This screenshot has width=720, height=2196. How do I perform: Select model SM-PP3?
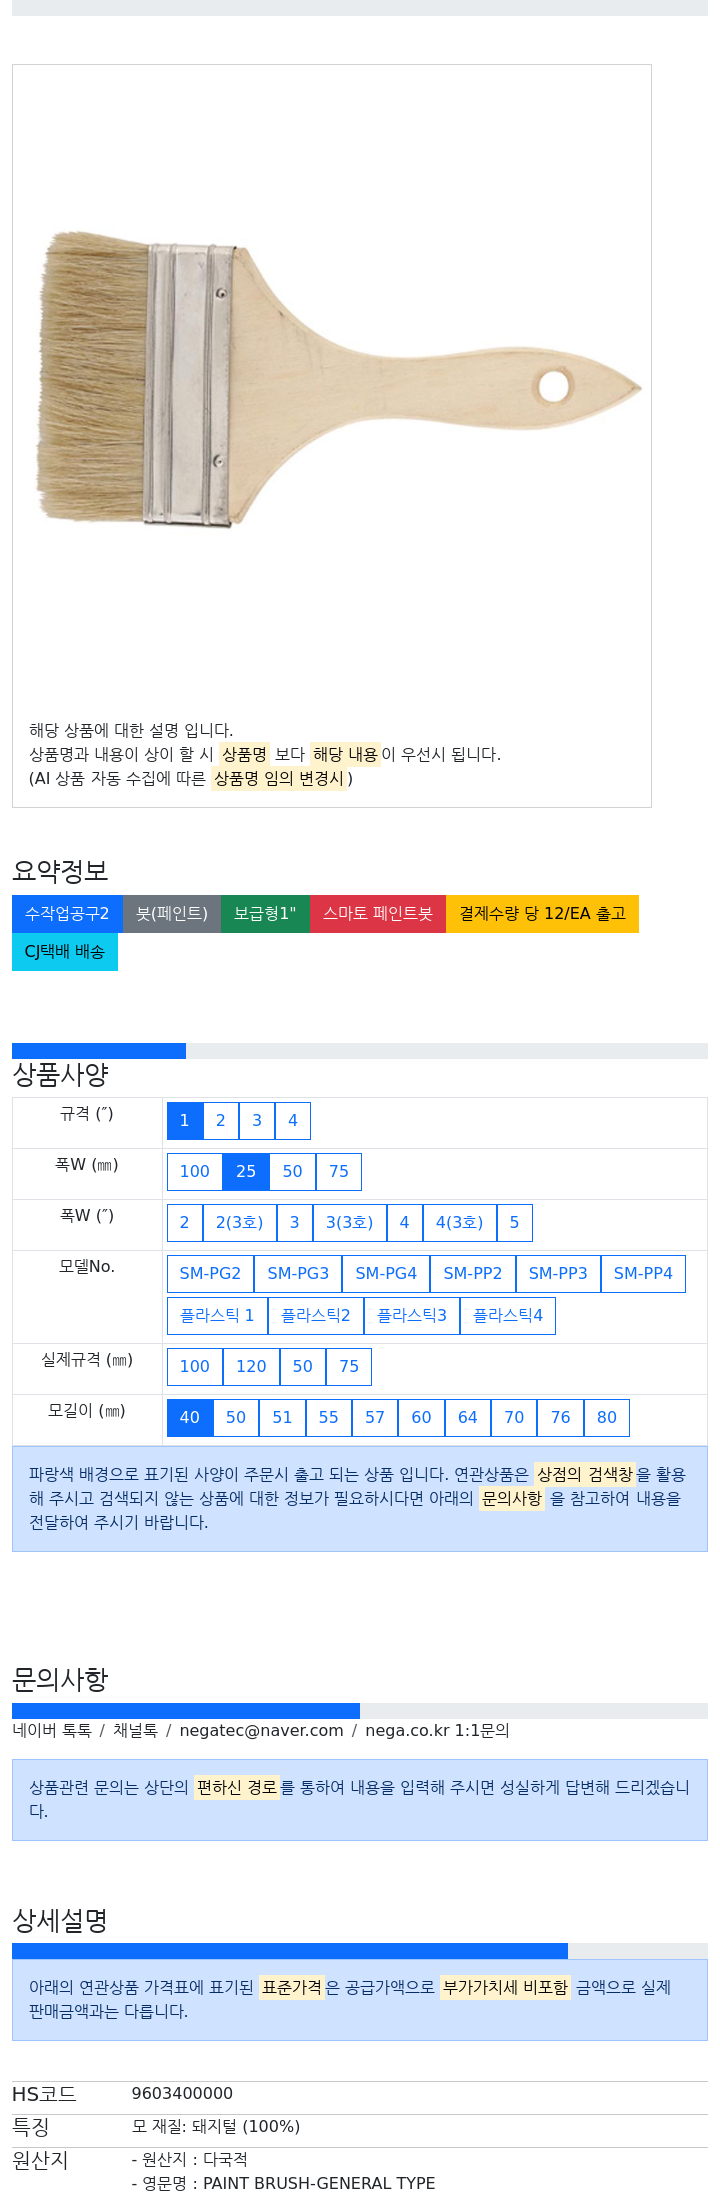click(x=558, y=1274)
